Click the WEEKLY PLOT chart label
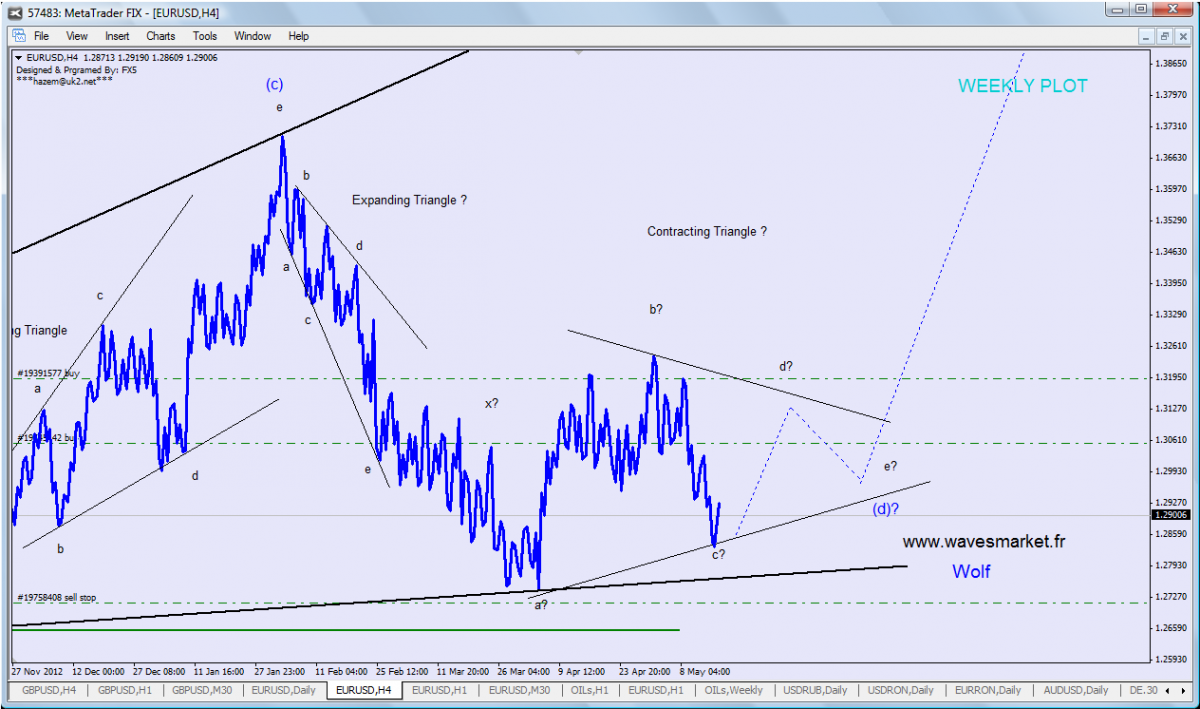Viewport: 1200px width, 709px height. 1022,86
